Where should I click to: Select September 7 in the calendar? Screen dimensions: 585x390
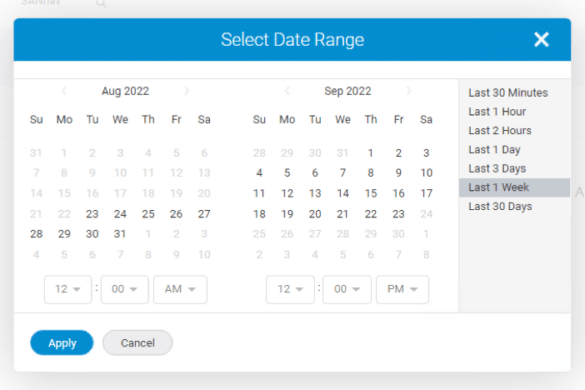click(343, 173)
